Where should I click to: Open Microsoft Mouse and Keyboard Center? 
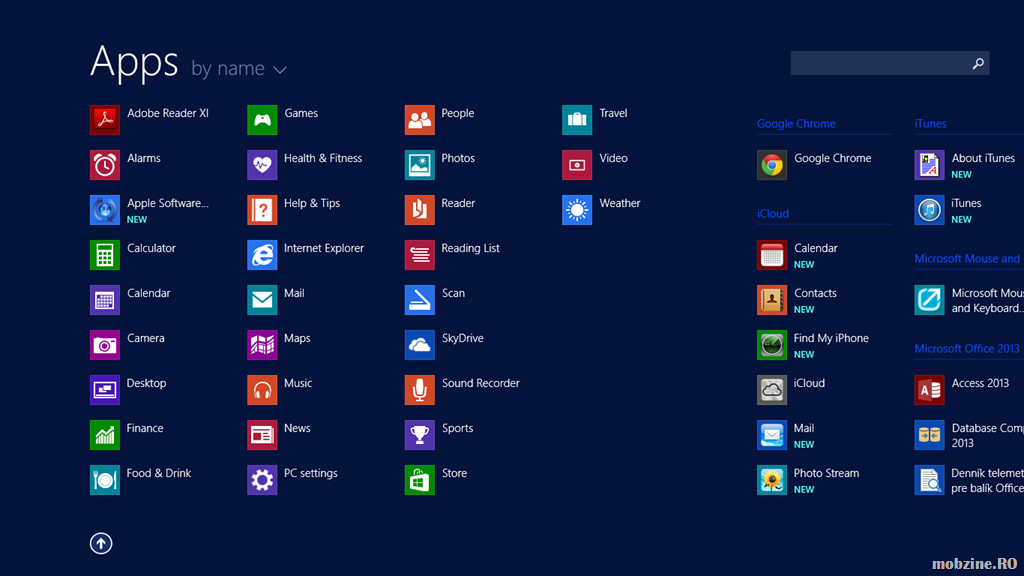click(x=968, y=300)
